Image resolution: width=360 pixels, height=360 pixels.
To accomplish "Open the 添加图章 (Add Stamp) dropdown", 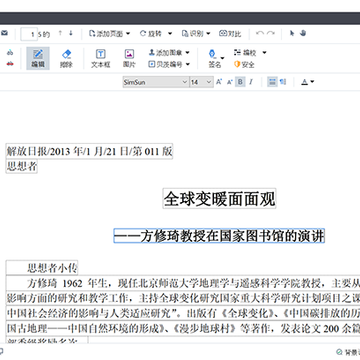I will (x=169, y=53).
